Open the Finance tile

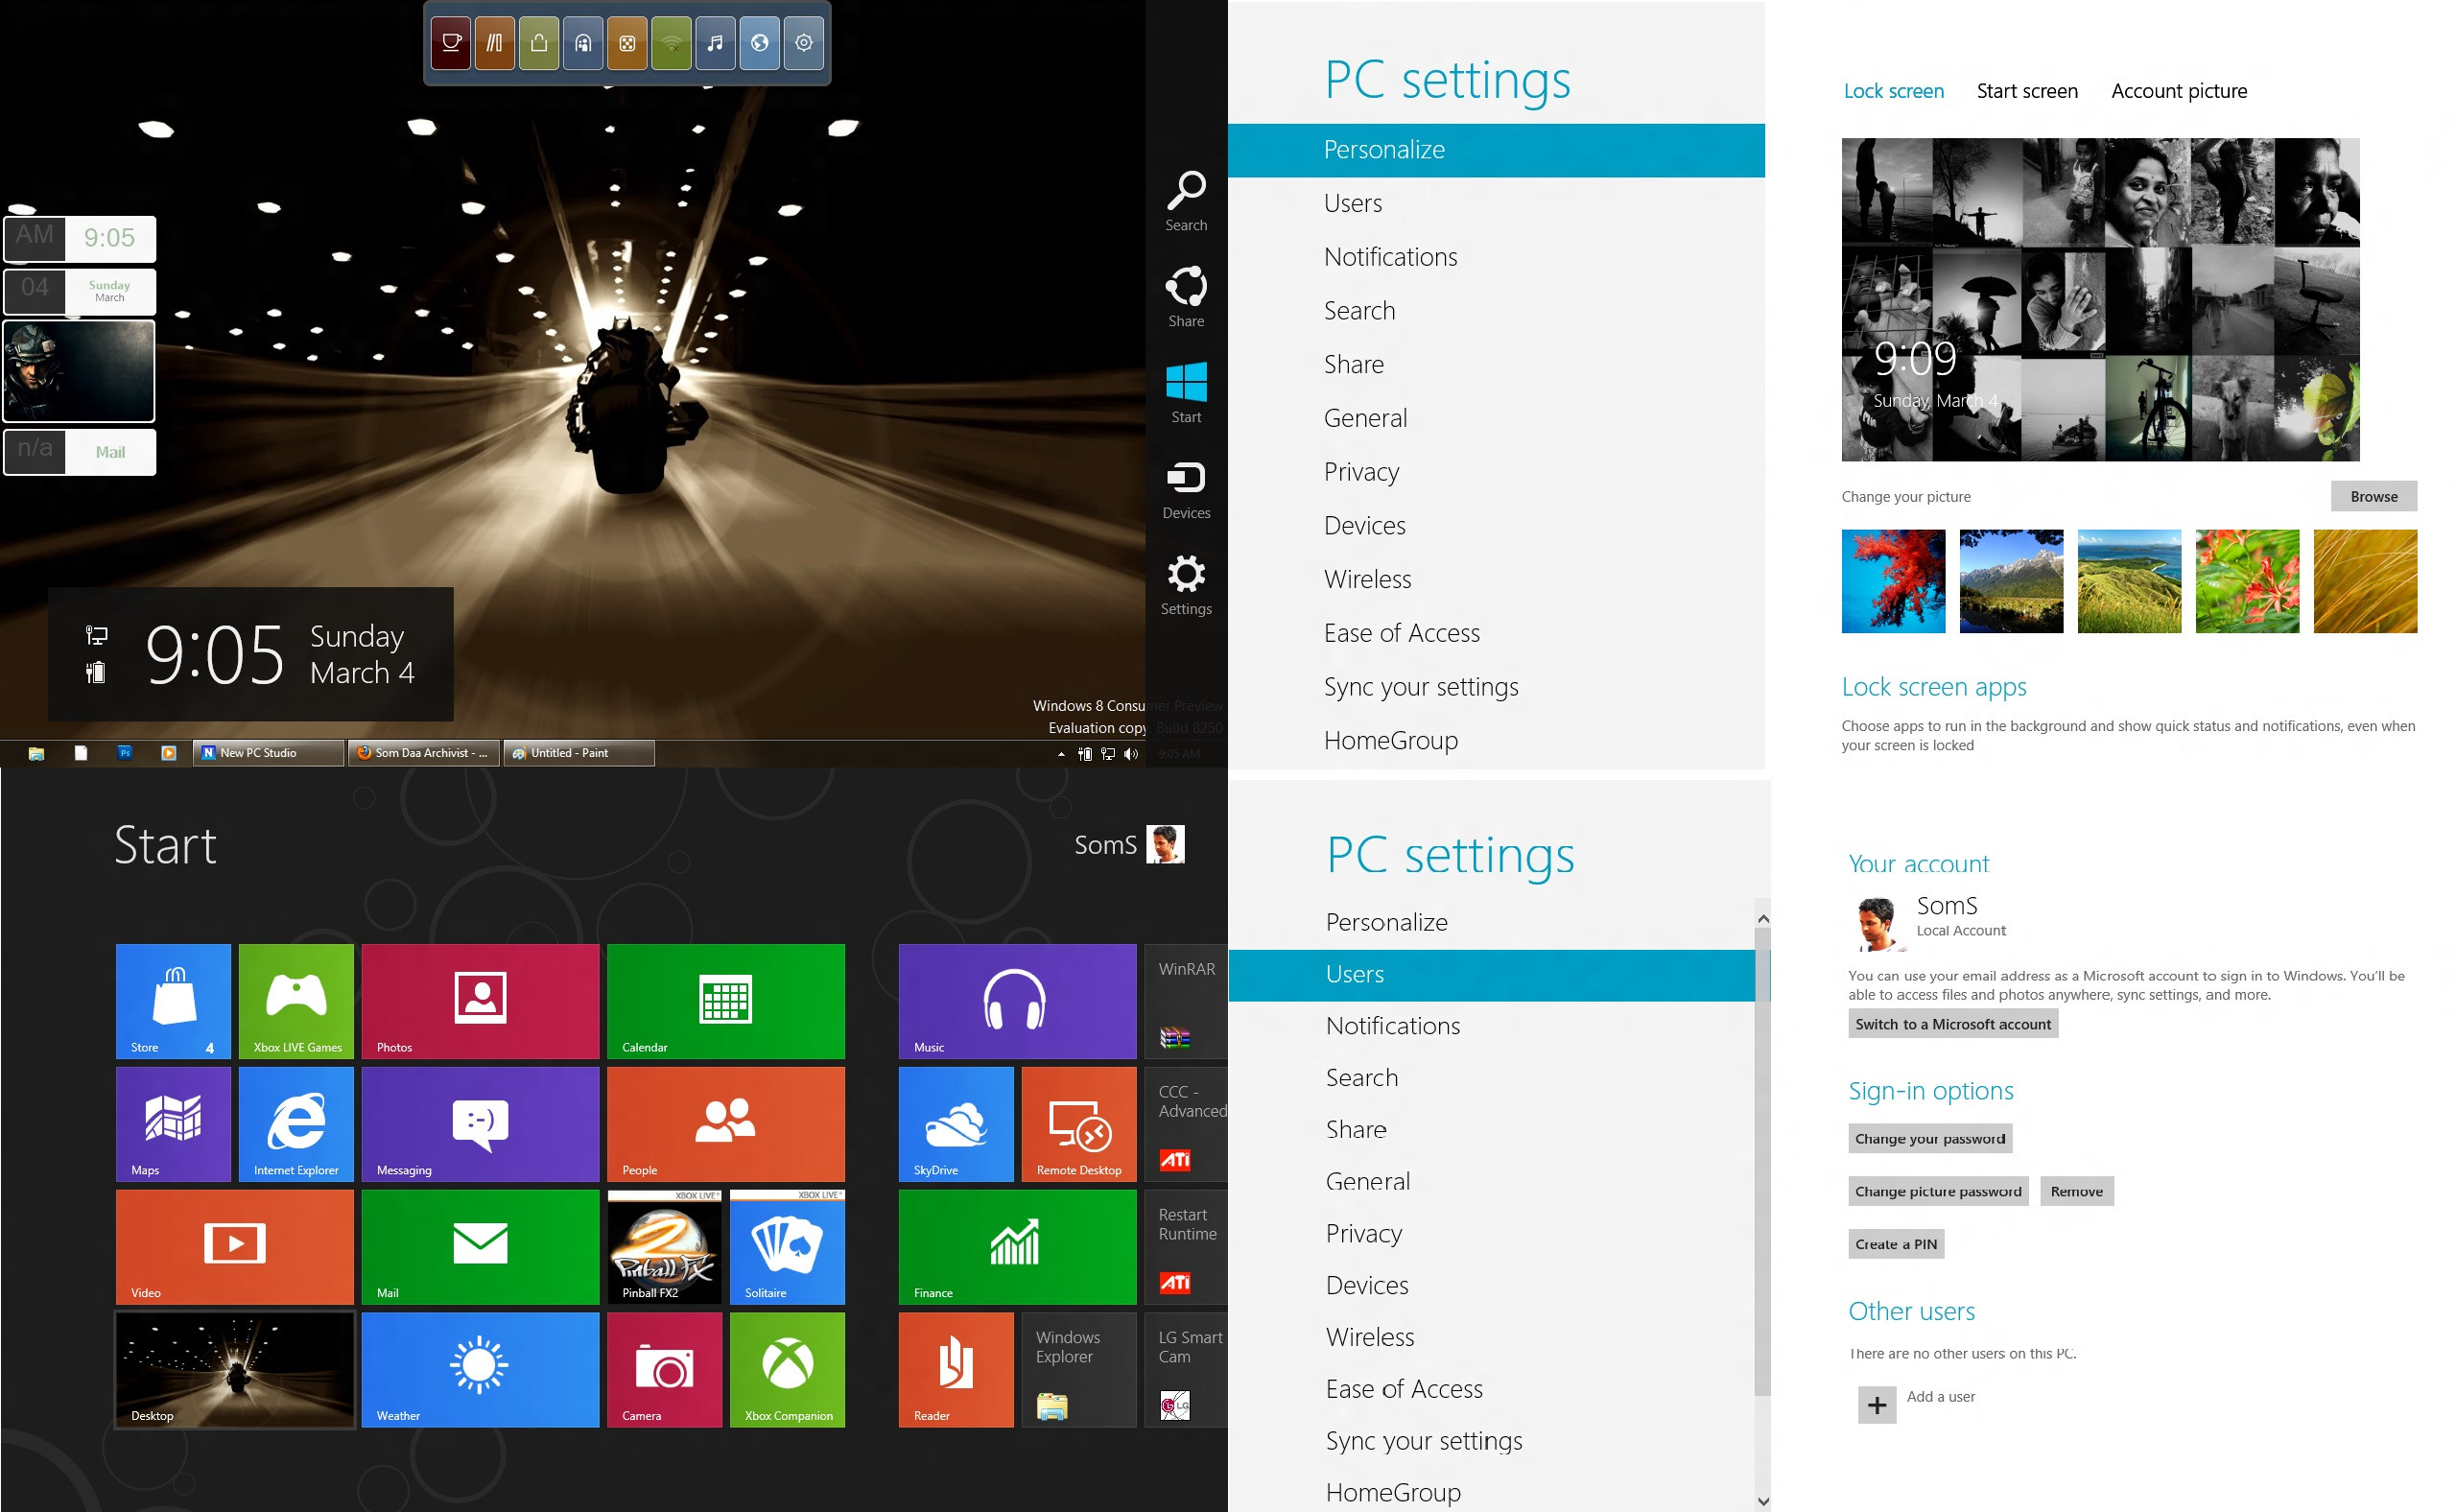pyautogui.click(x=1017, y=1247)
